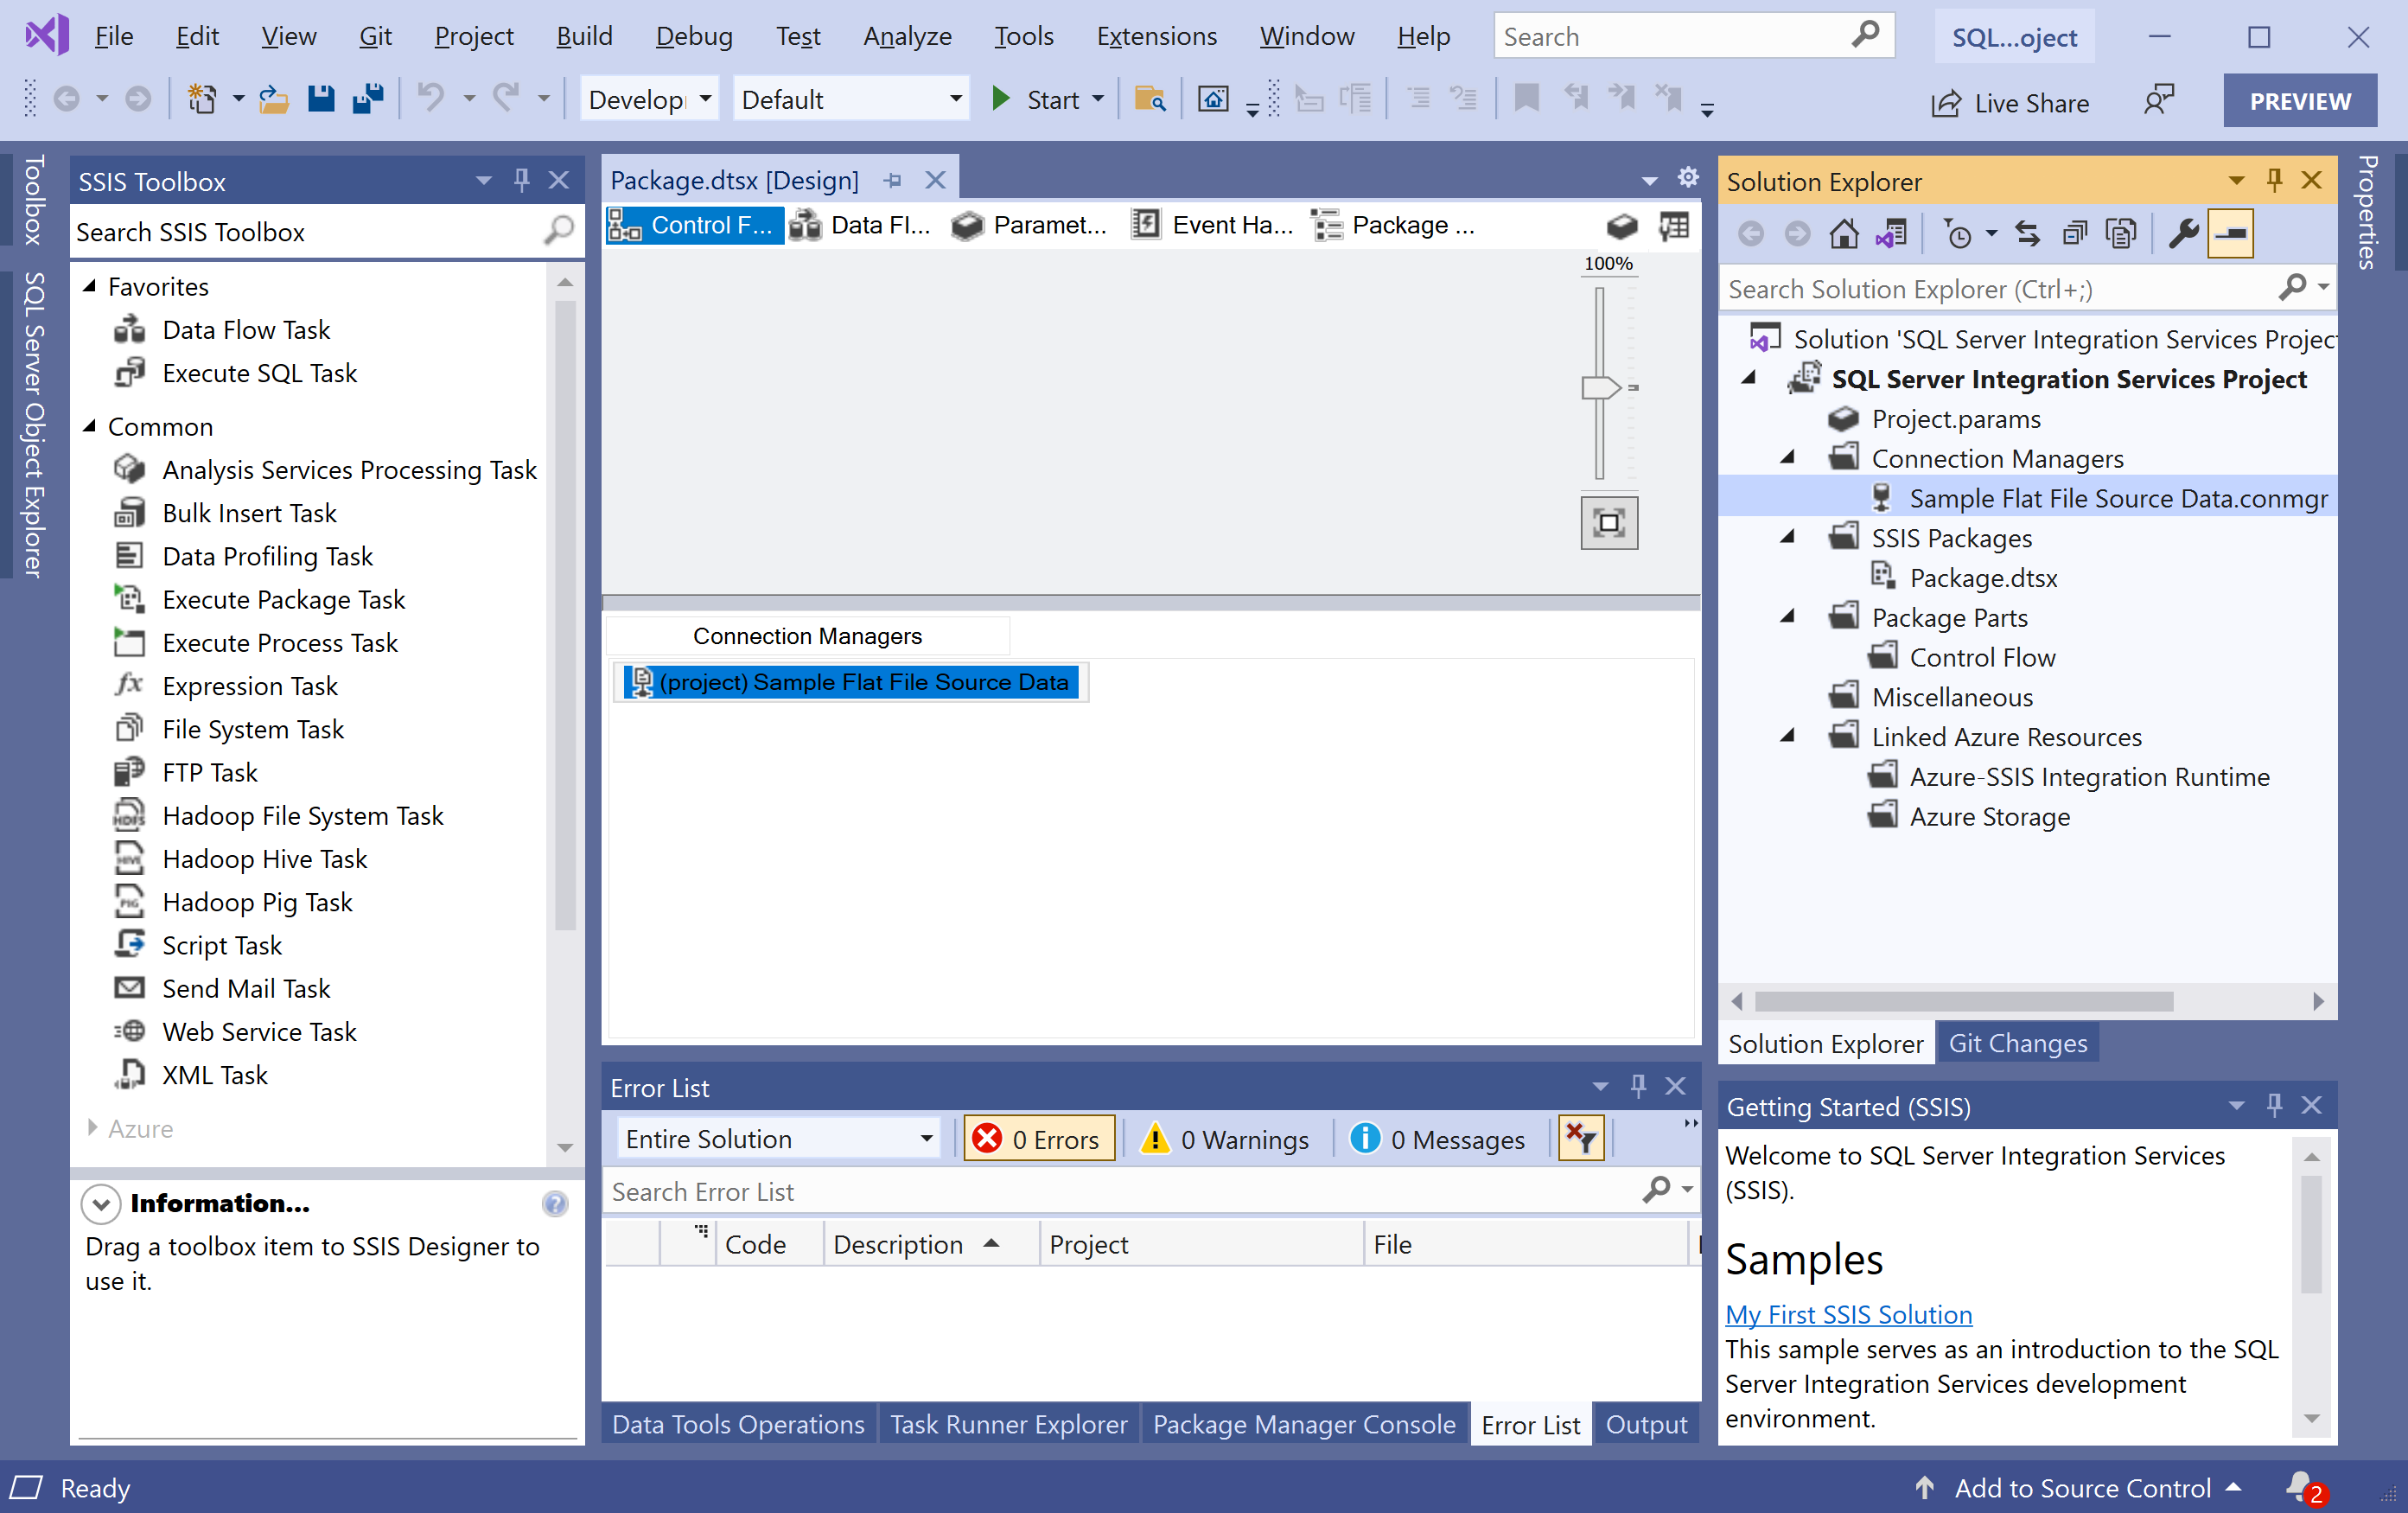The width and height of the screenshot is (2408, 1513).
Task: Click the Variables icon in designer toolbar
Action: pyautogui.click(x=1674, y=226)
